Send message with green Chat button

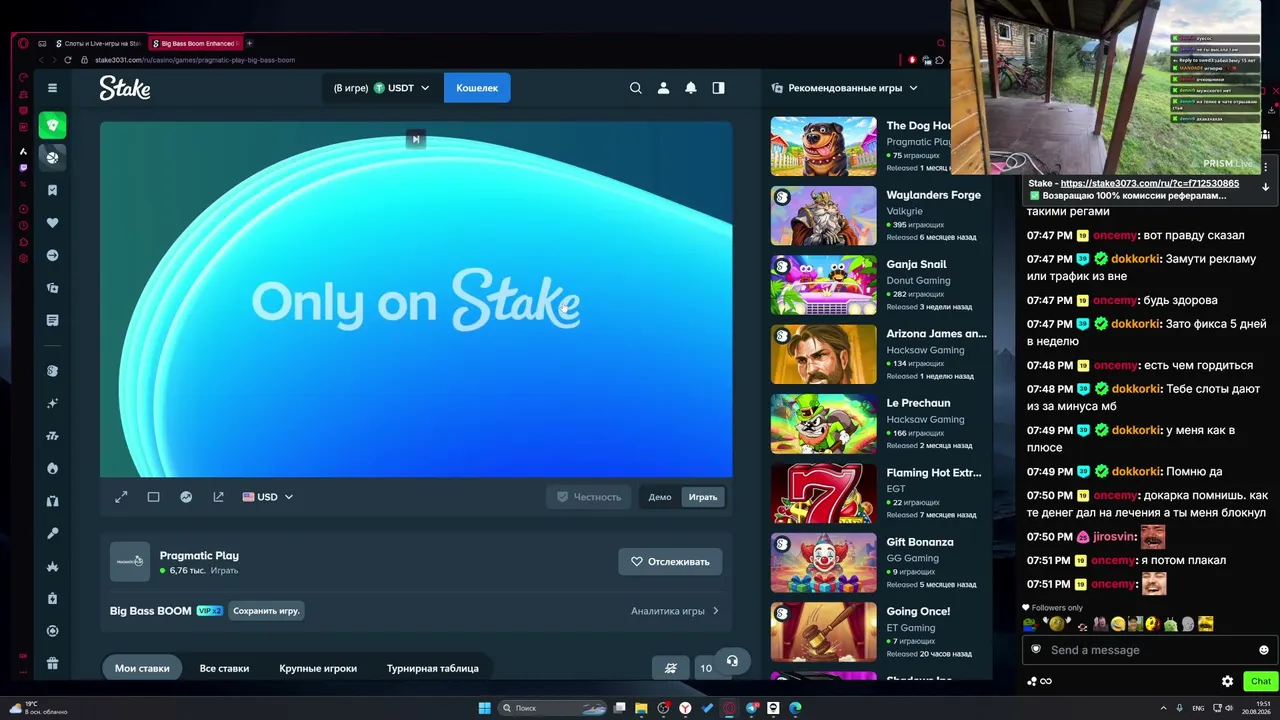click(x=1261, y=681)
